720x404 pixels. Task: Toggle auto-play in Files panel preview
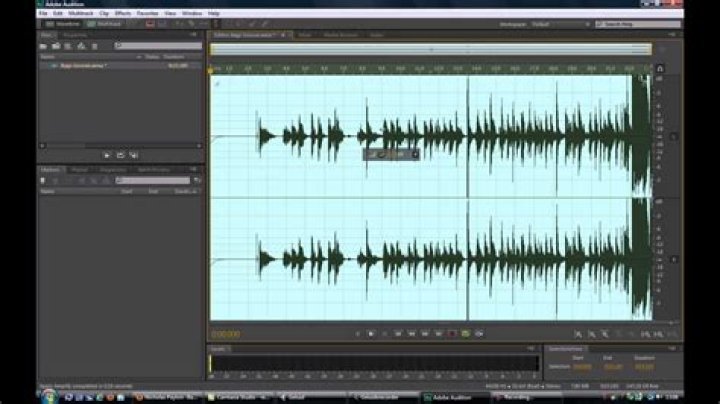coord(134,156)
